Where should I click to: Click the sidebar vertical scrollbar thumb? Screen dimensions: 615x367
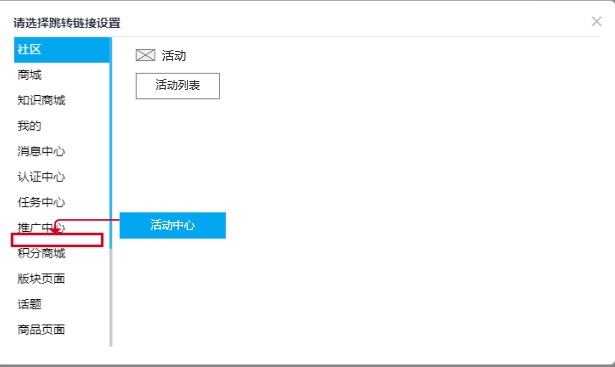[x=111, y=143]
